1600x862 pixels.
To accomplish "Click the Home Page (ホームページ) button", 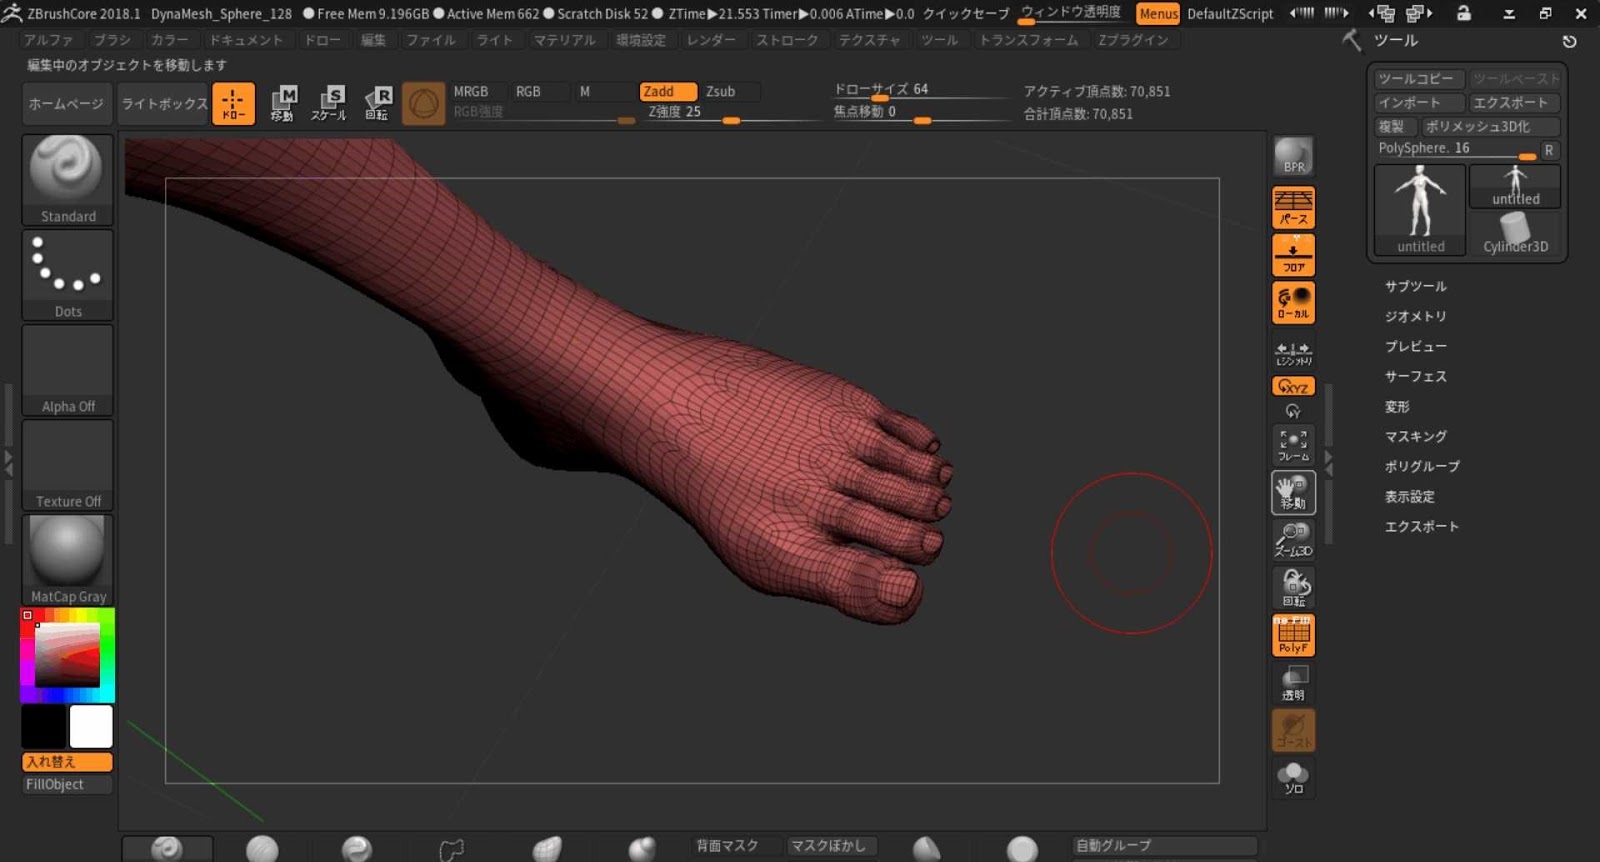I will pyautogui.click(x=66, y=104).
